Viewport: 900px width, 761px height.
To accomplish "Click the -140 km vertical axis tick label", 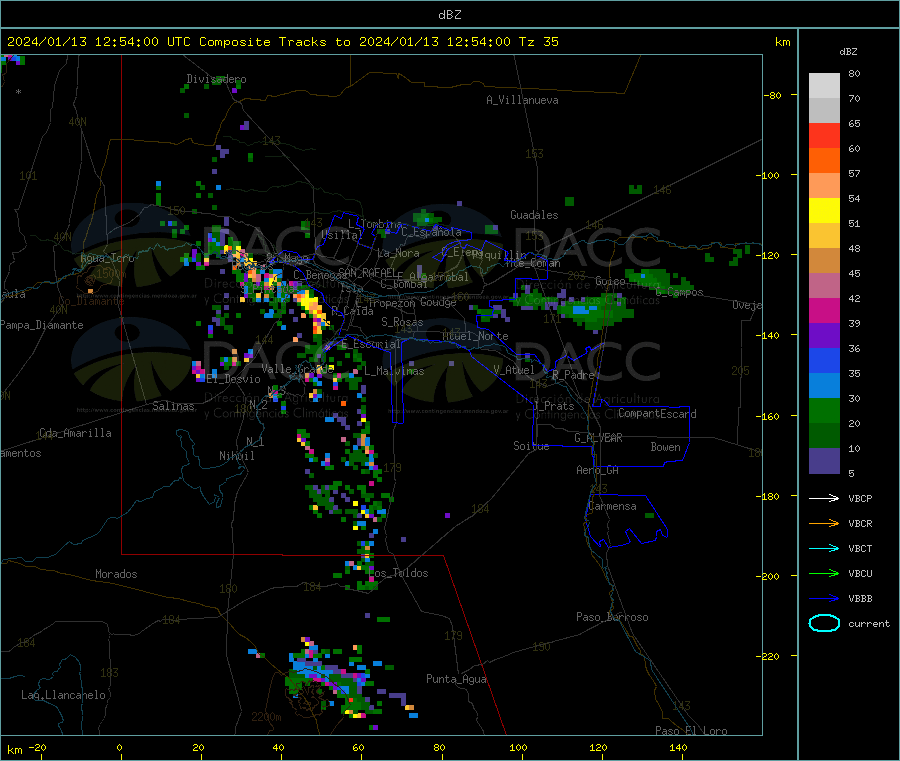I will [767, 335].
